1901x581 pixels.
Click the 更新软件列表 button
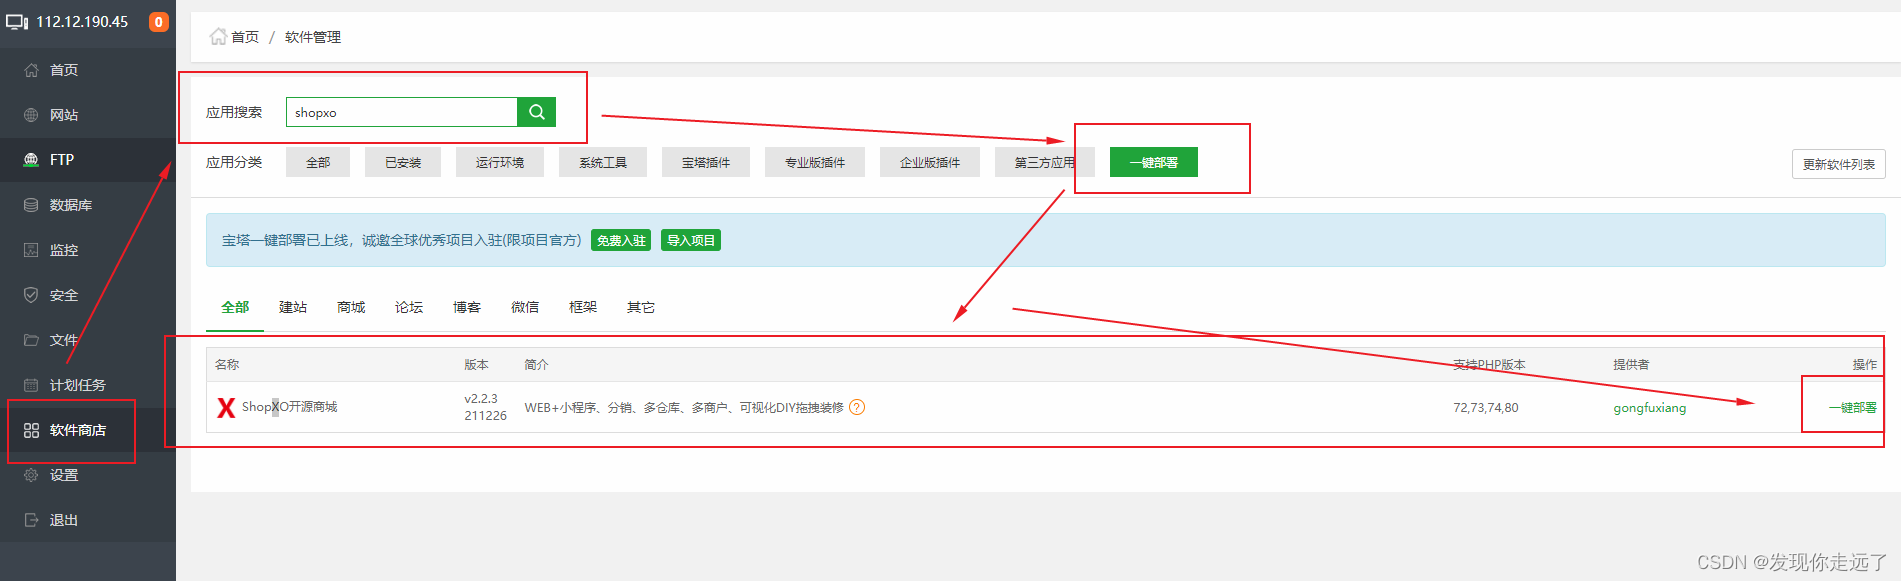tap(1839, 164)
